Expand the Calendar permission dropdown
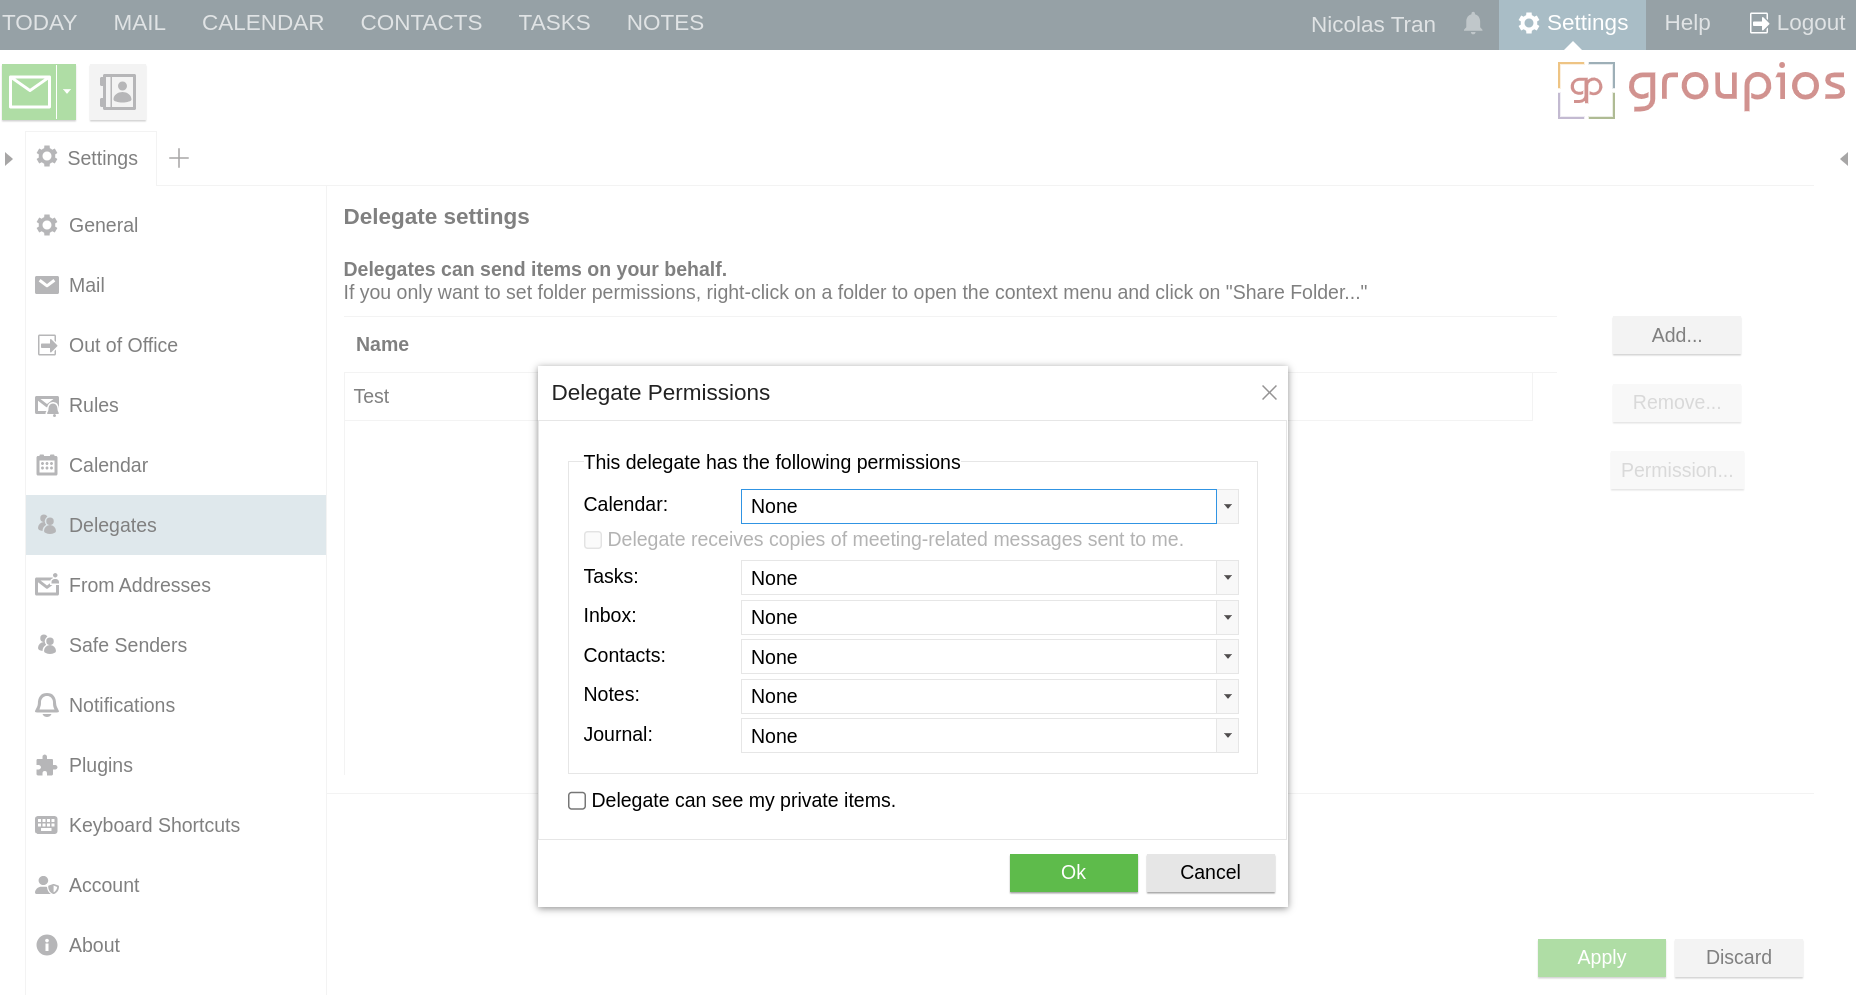The width and height of the screenshot is (1856, 995). point(1227,506)
